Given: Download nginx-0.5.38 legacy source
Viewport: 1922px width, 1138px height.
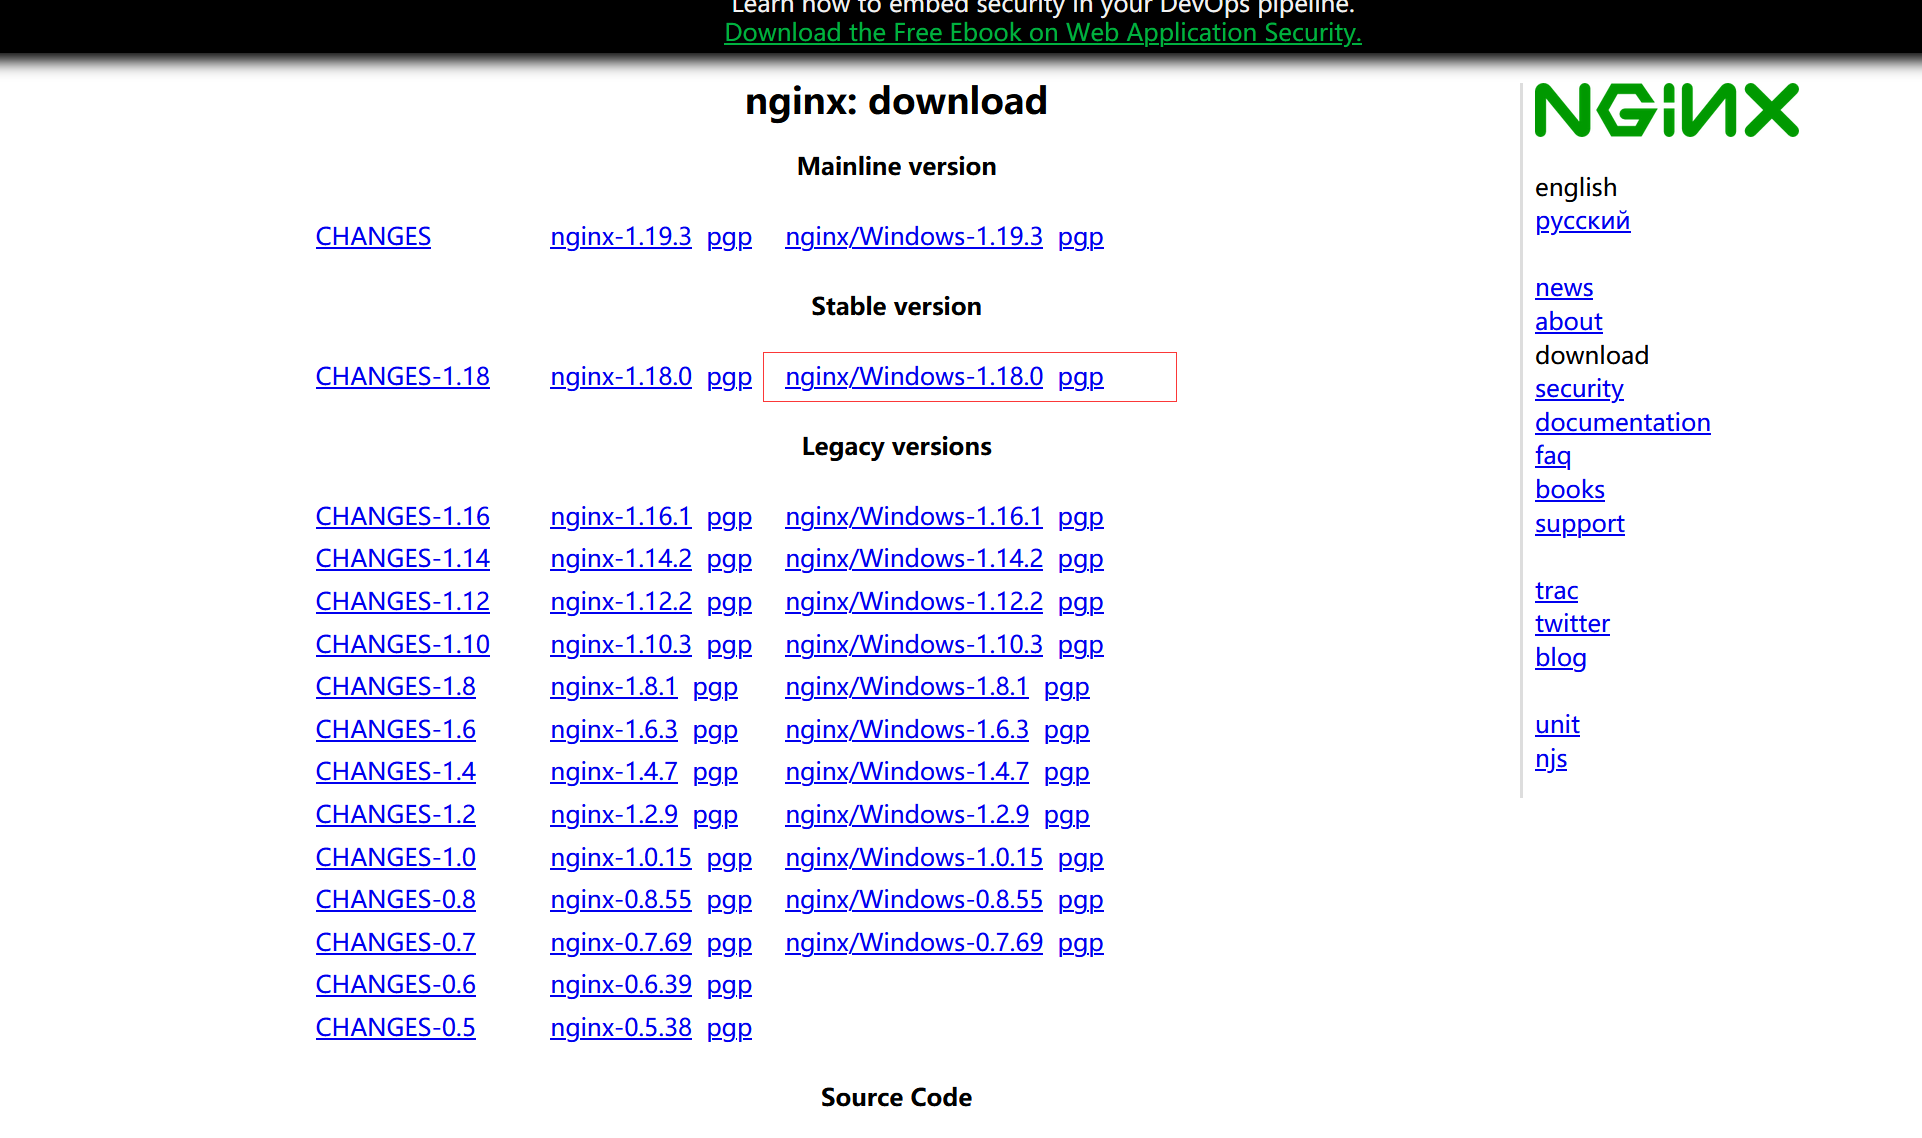Looking at the screenshot, I should [620, 1028].
